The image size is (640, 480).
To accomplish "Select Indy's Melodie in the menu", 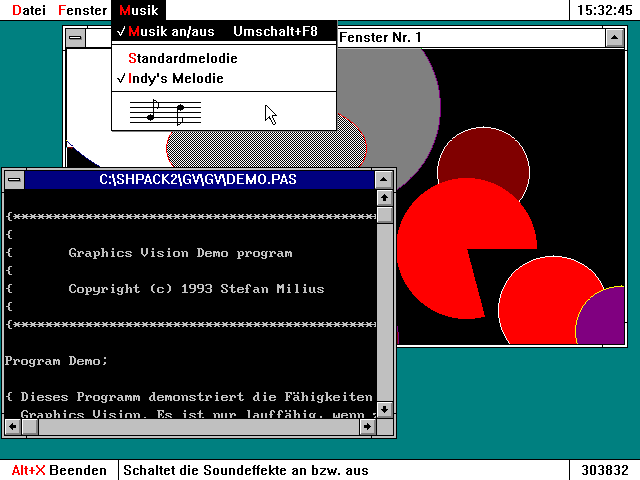I will coord(175,78).
